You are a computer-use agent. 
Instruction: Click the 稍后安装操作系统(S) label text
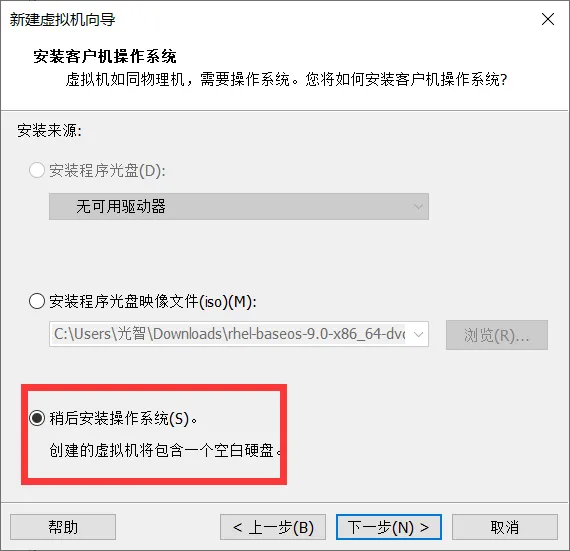123,418
